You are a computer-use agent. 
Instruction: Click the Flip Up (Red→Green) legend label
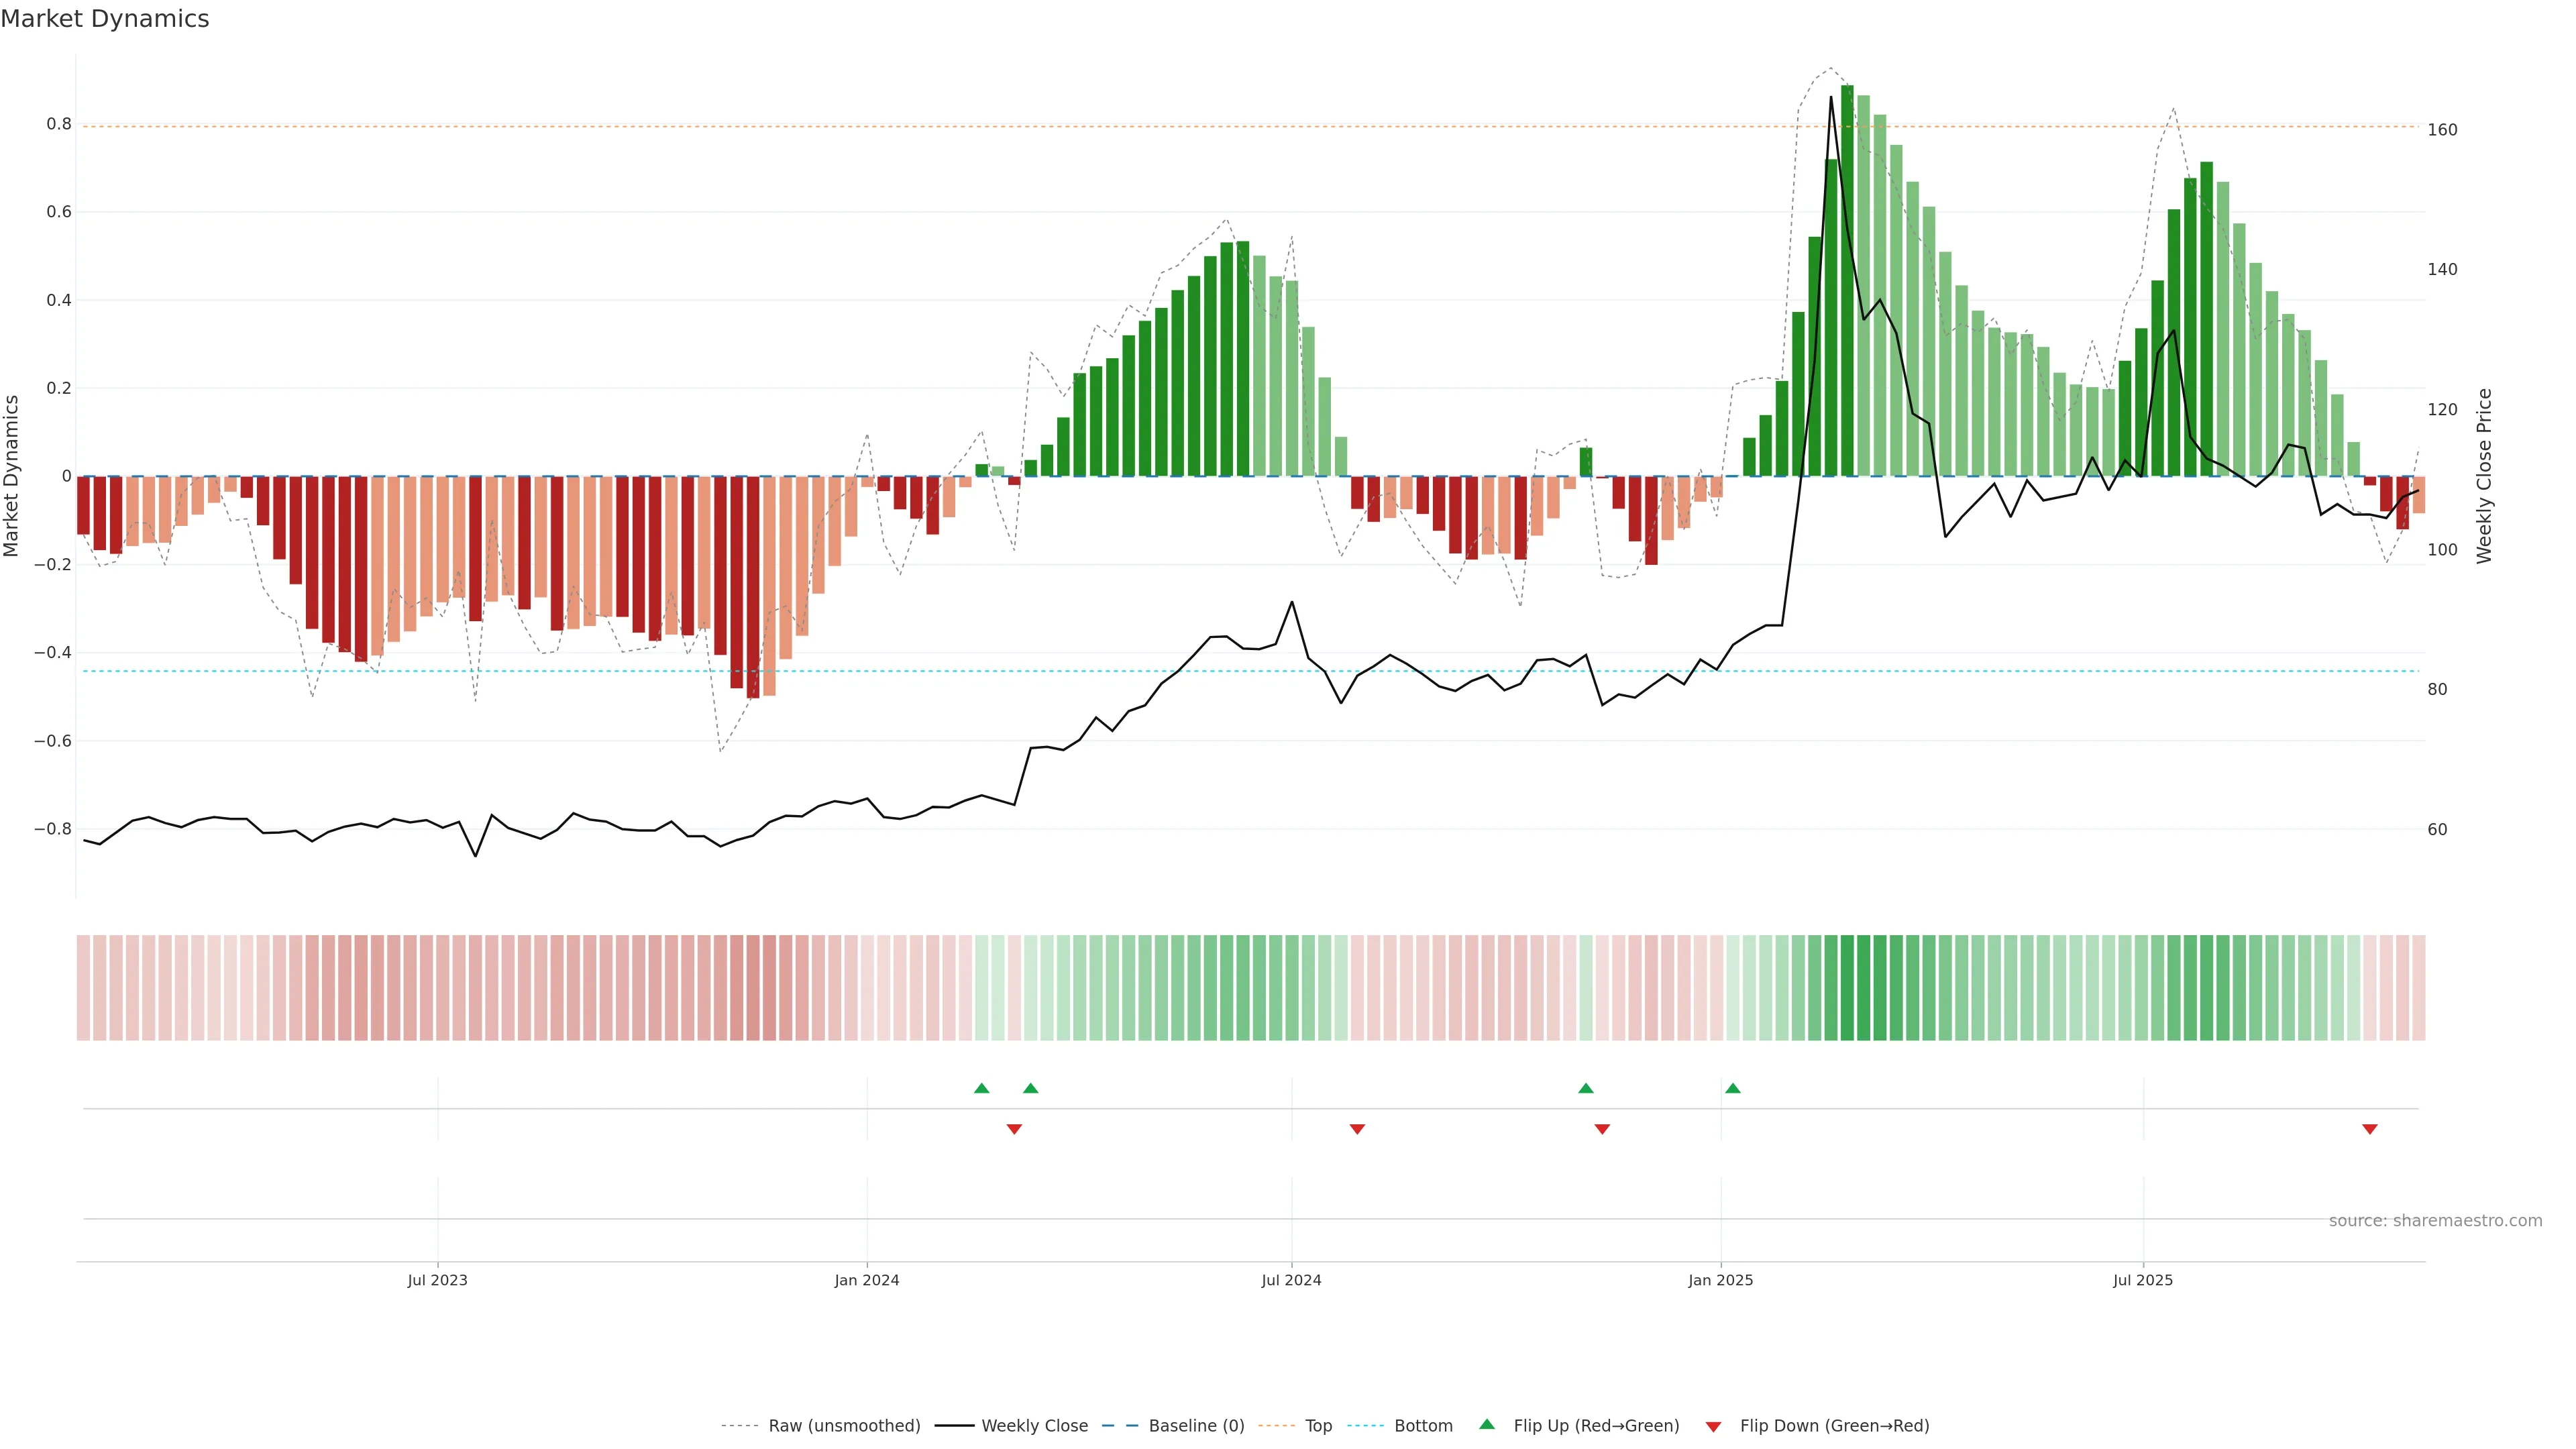(1596, 1426)
